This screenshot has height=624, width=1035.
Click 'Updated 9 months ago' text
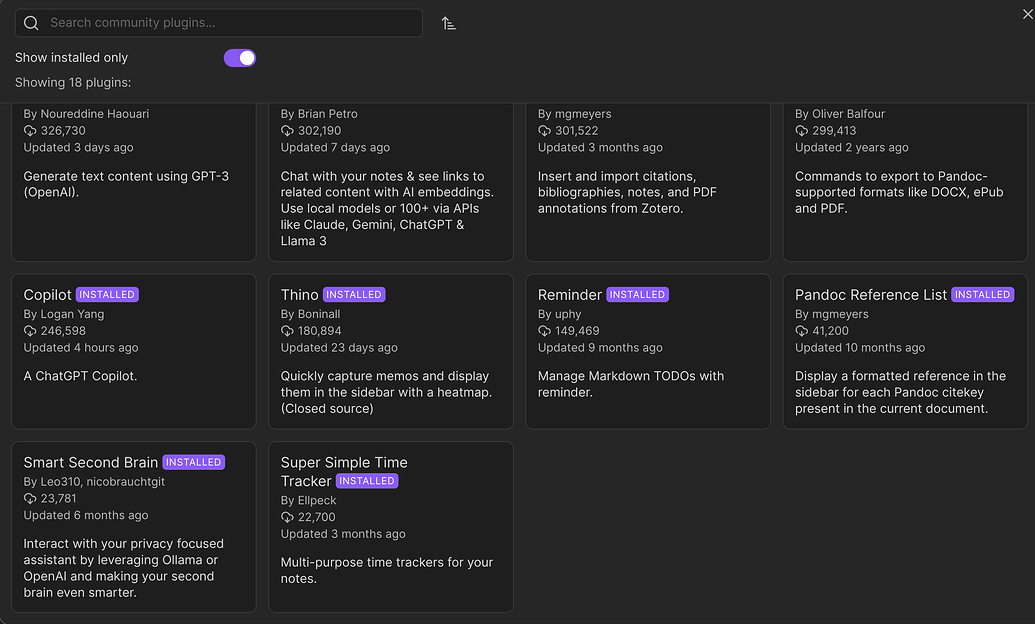pyautogui.click(x=600, y=348)
